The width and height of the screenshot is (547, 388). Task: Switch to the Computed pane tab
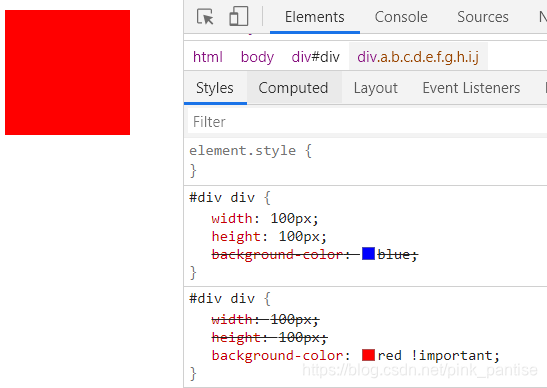(x=293, y=88)
